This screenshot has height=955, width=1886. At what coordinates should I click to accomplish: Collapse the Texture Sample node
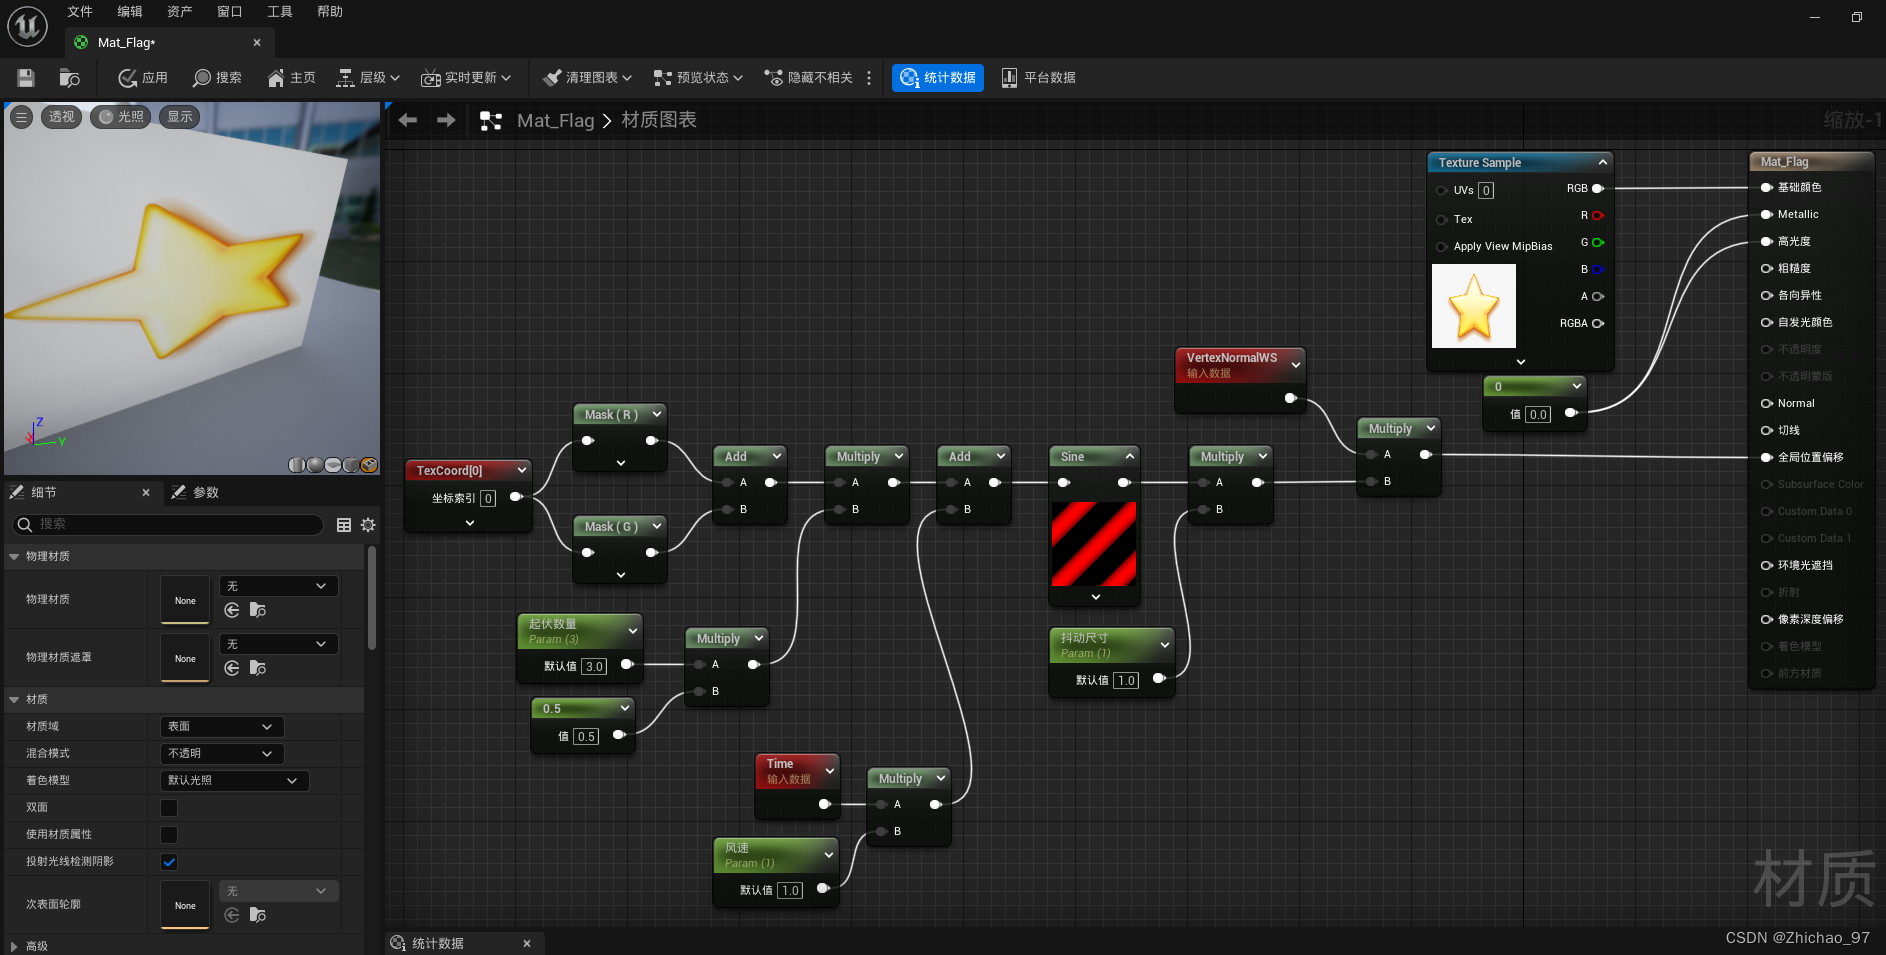[1603, 162]
